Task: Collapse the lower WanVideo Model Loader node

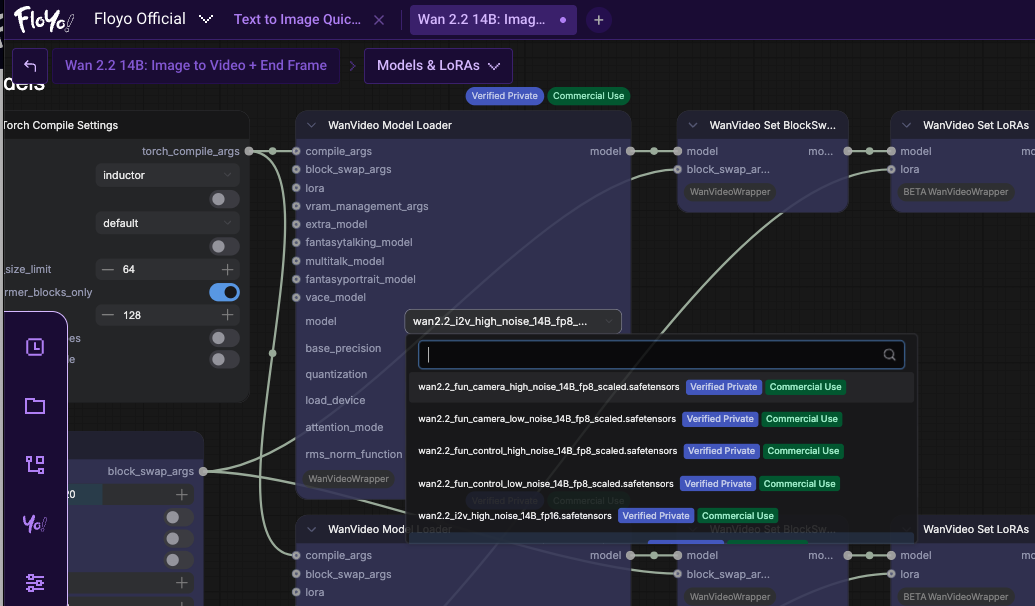Action: [312, 529]
